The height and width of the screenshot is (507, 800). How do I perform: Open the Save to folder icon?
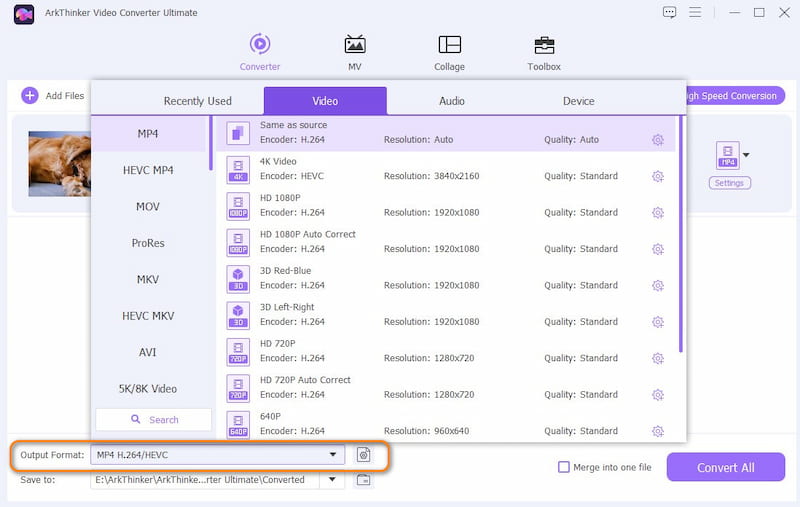point(363,480)
